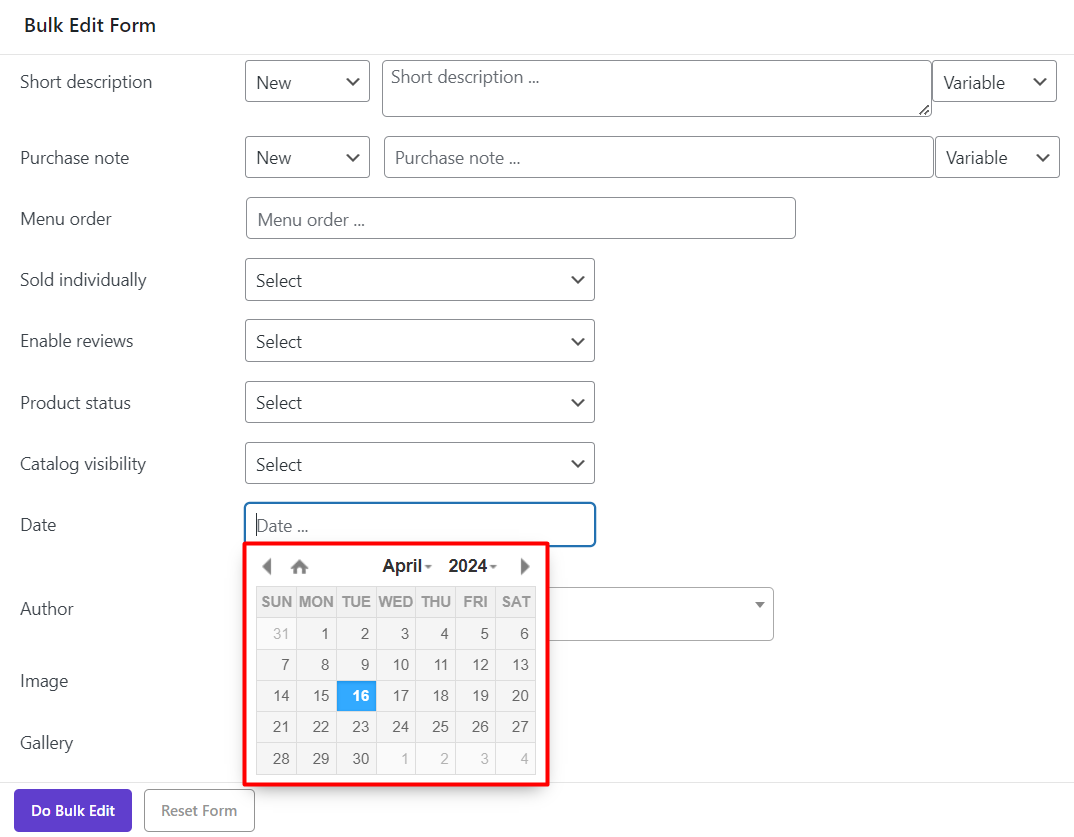The width and height of the screenshot is (1074, 837).
Task: Go to next month in calendar
Action: pos(525,567)
